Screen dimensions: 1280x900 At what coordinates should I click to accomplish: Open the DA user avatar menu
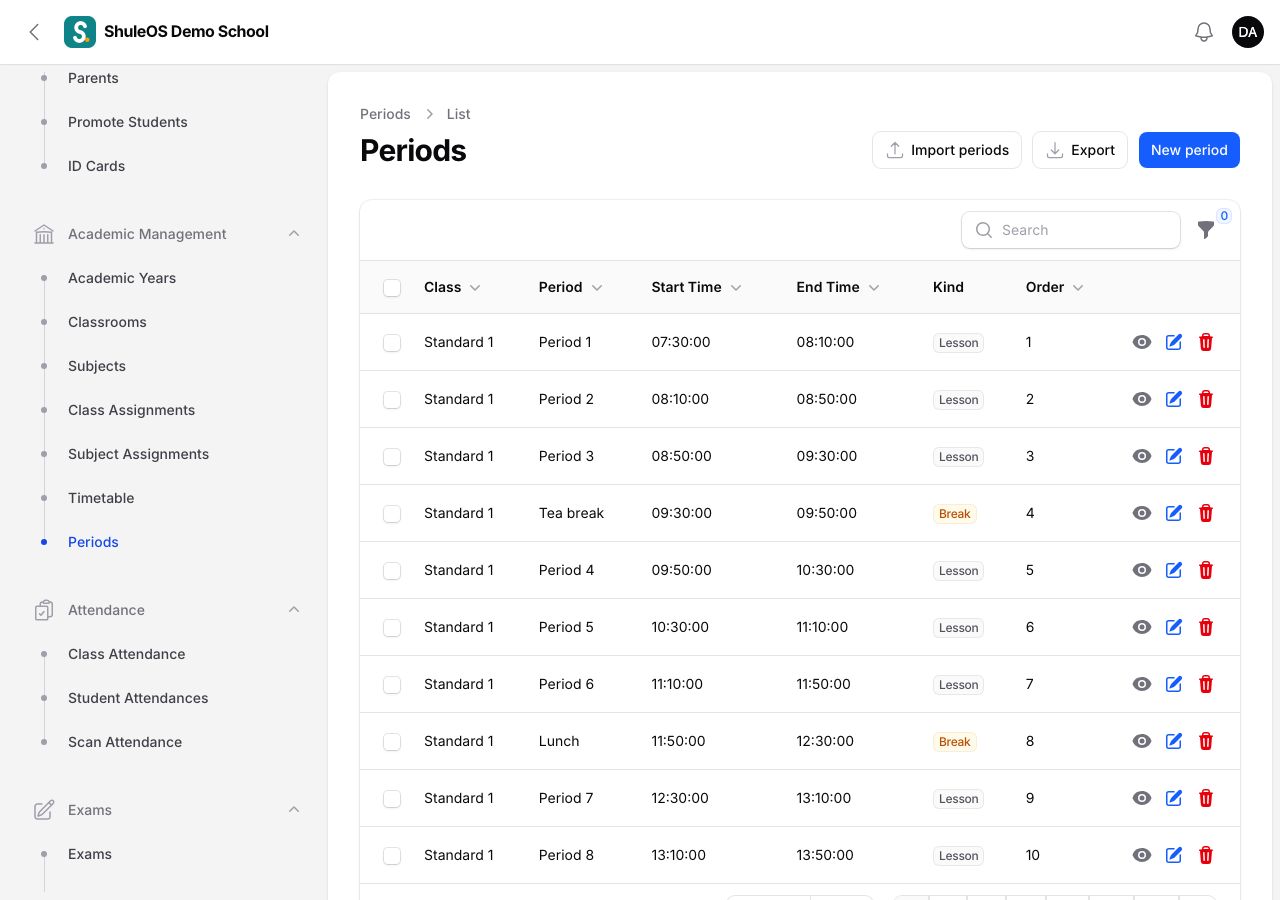(1248, 32)
